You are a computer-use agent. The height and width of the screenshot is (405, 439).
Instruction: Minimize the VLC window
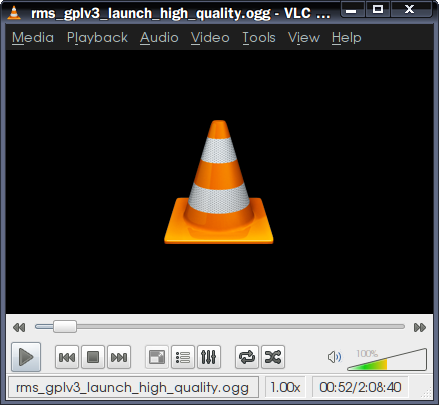pyautogui.click(x=351, y=9)
